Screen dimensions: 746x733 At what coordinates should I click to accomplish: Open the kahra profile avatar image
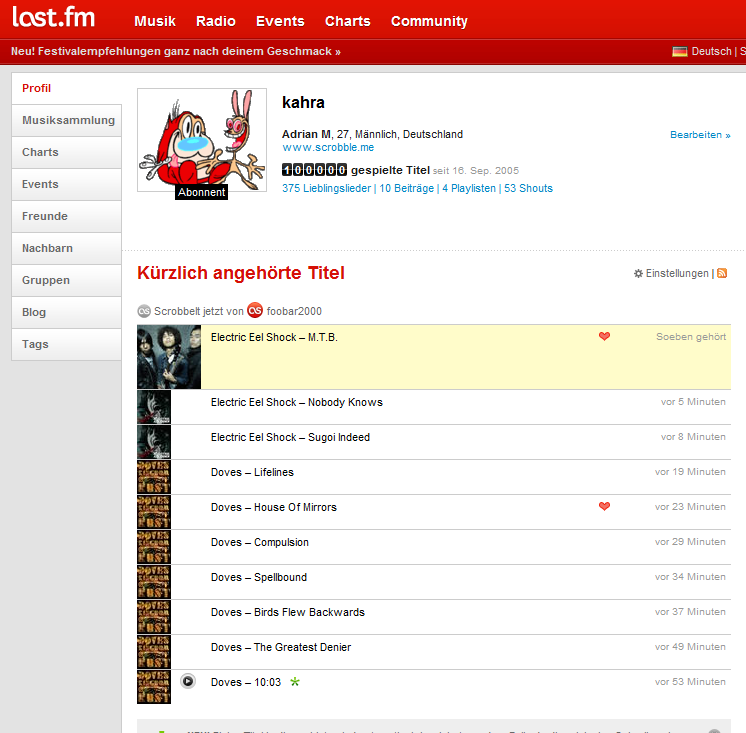point(202,140)
